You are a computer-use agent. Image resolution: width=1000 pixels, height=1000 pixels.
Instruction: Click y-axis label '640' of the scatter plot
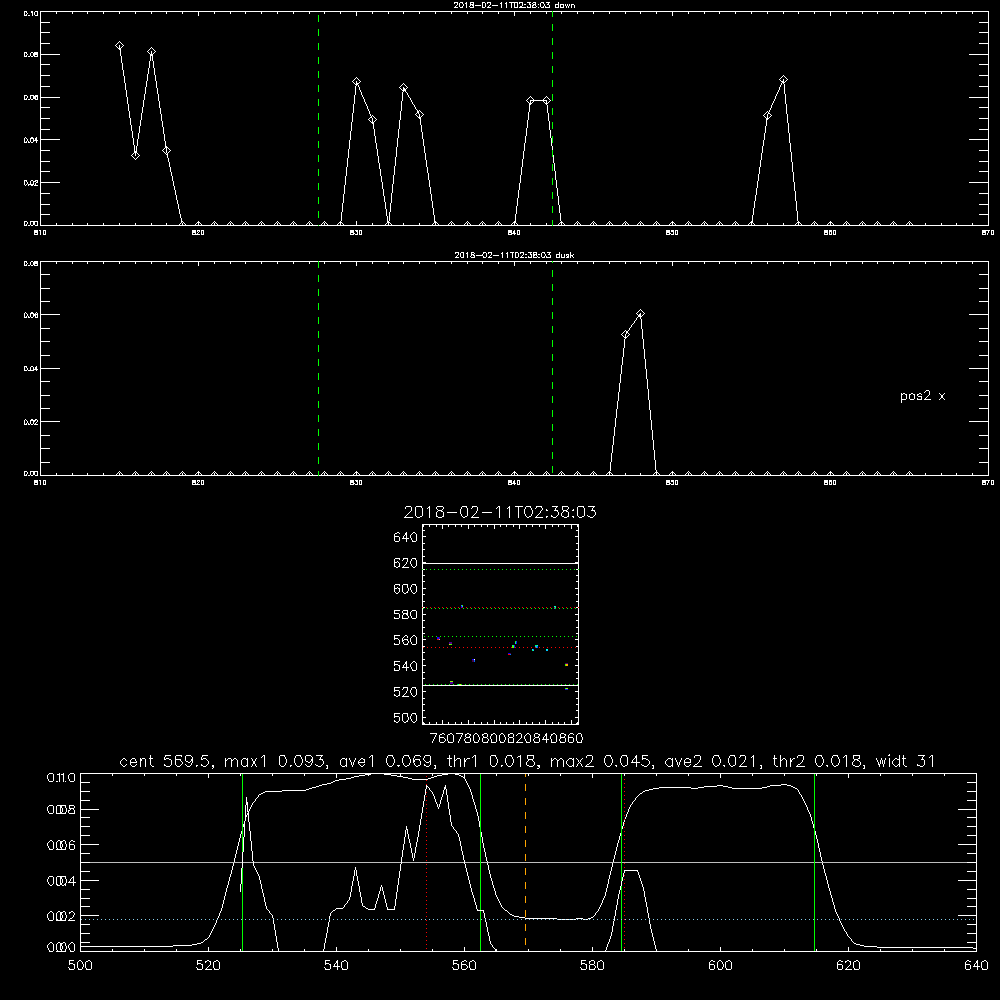pyautogui.click(x=405, y=537)
